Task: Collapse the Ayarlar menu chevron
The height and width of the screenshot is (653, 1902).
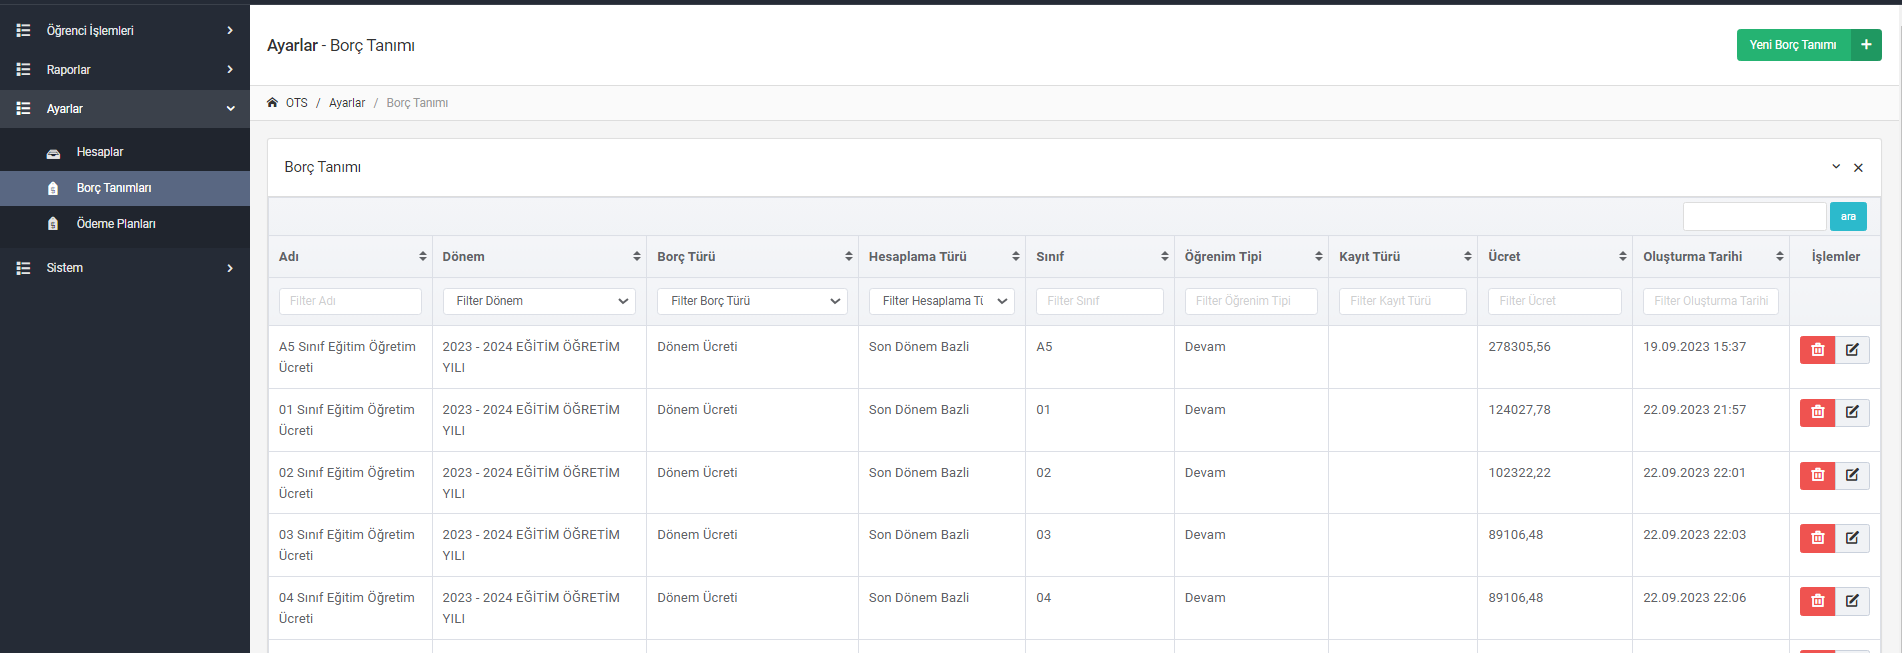Action: (x=231, y=109)
